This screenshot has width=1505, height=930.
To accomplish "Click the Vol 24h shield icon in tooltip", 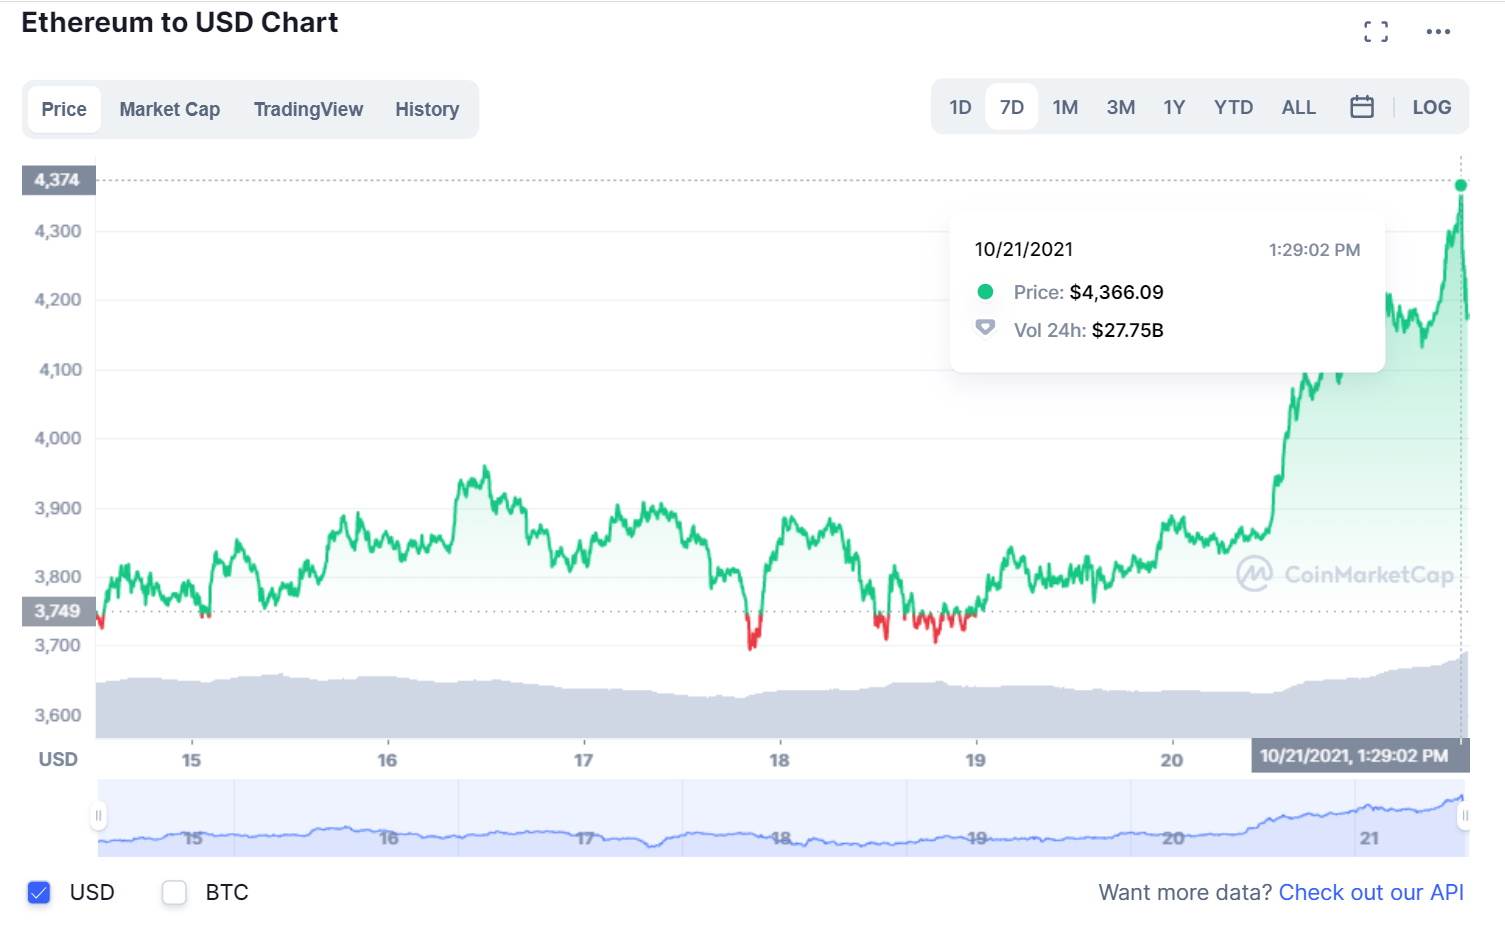I will [984, 328].
